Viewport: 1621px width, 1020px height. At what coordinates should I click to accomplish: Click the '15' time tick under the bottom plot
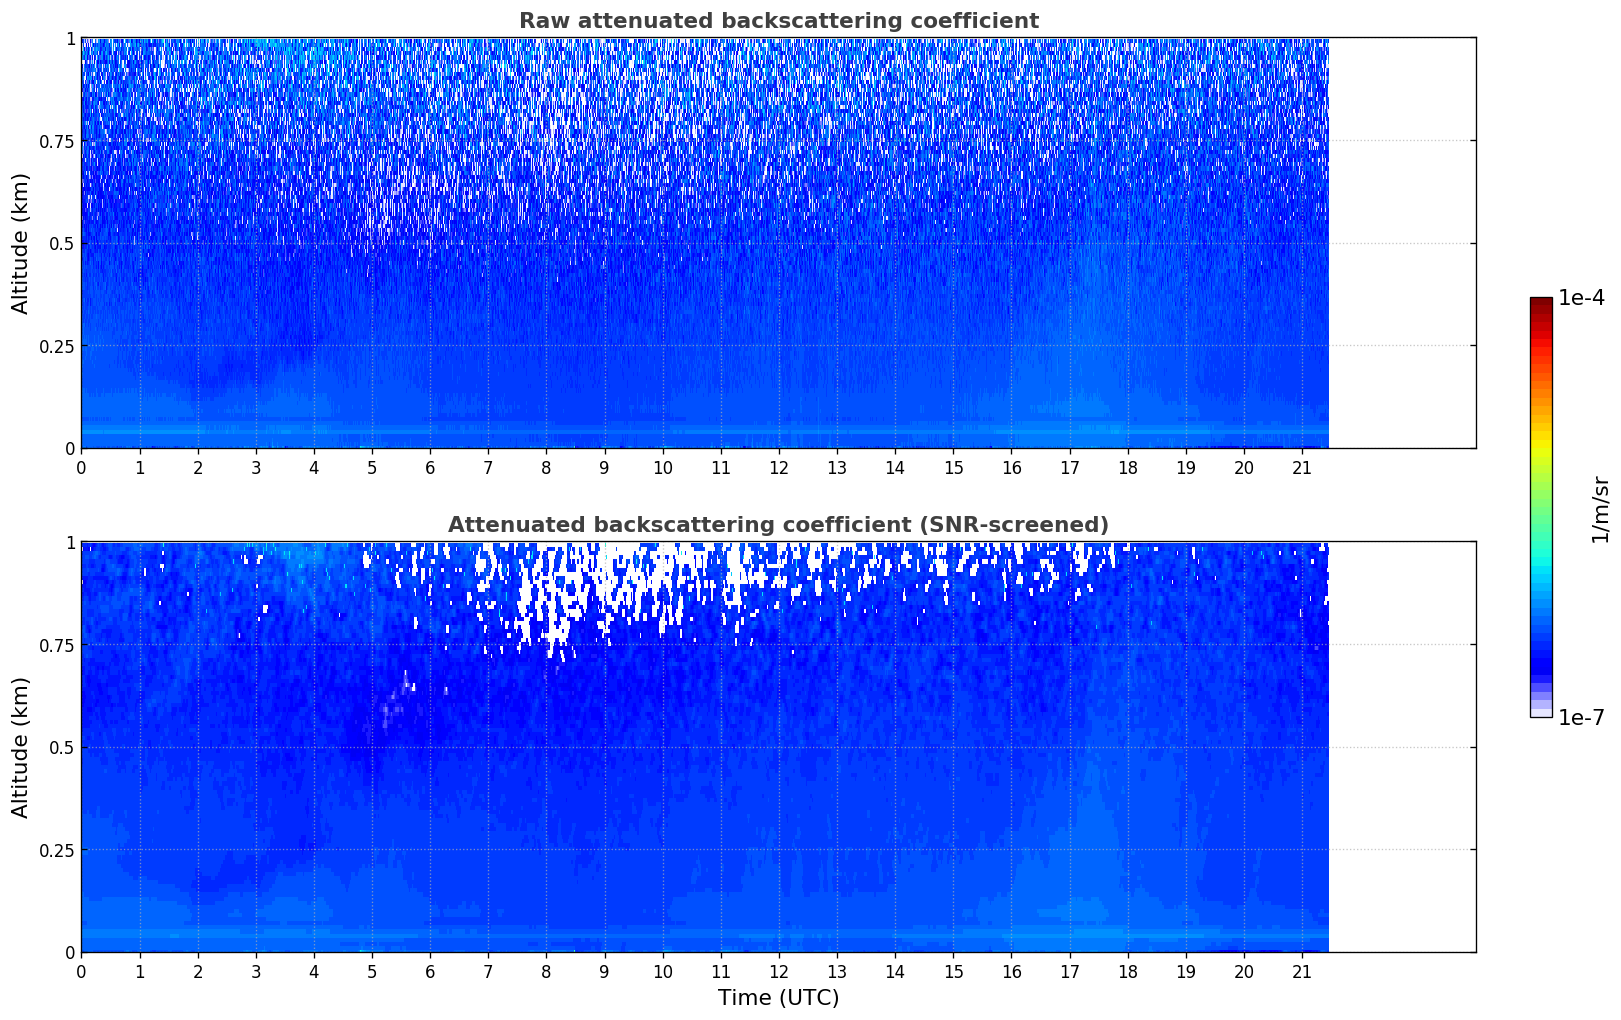point(954,972)
